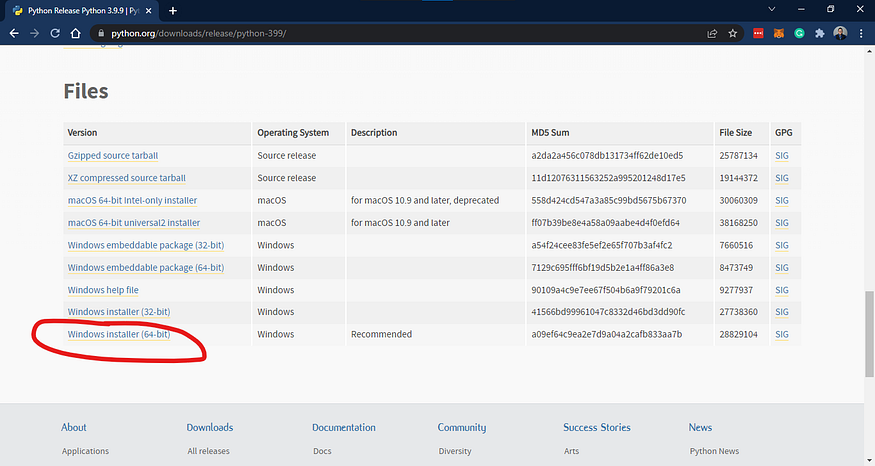The image size is (875, 466).
Task: Open the Docs footer link
Action: pyautogui.click(x=322, y=451)
